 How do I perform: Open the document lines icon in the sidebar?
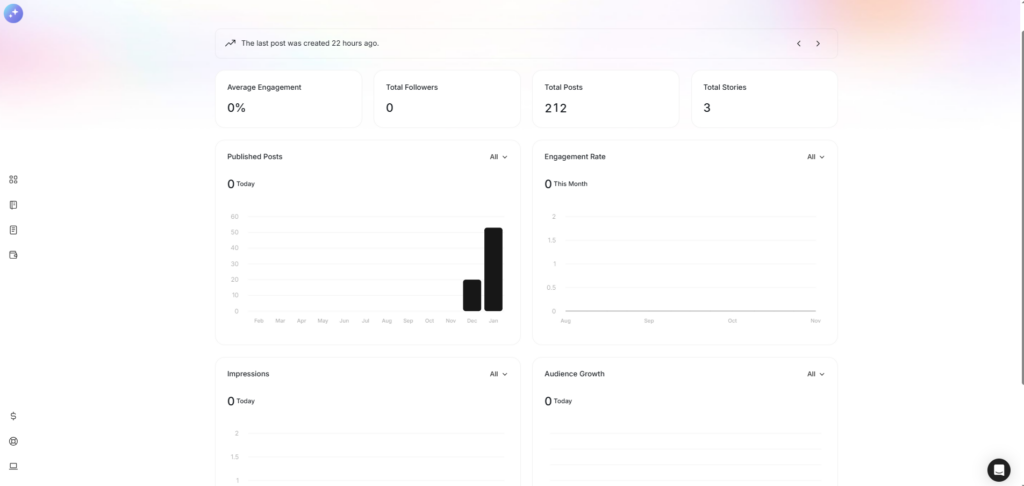[13, 230]
